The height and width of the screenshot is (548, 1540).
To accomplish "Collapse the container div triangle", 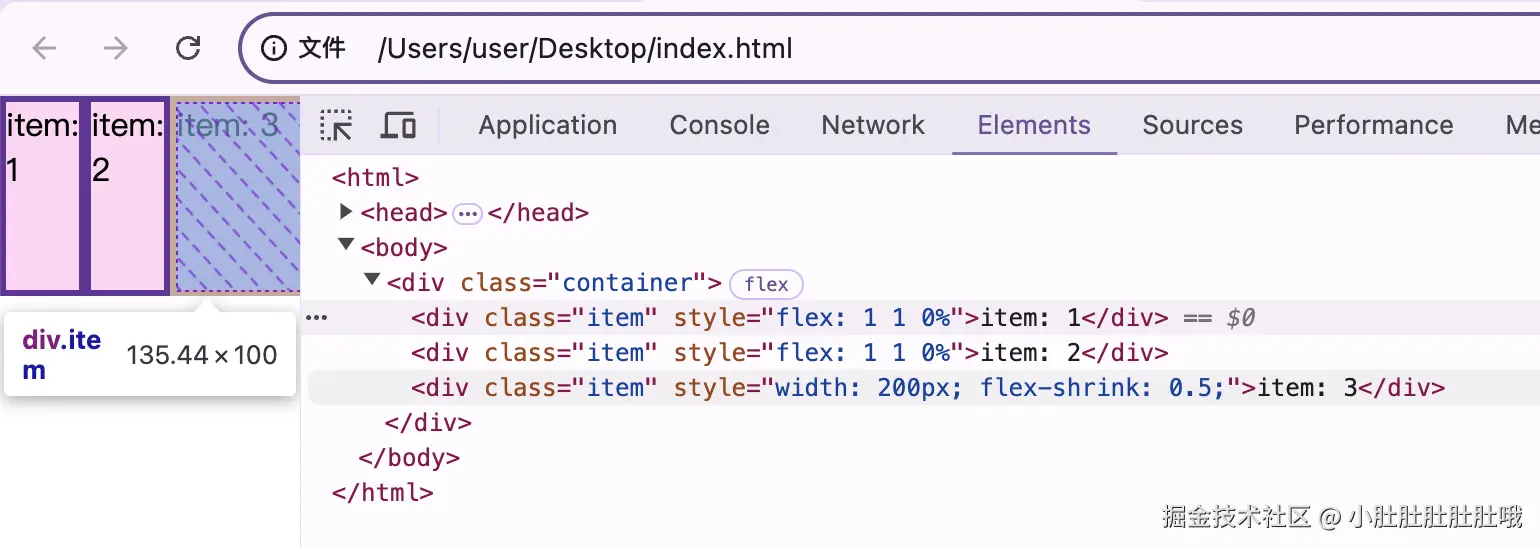I will [x=372, y=280].
